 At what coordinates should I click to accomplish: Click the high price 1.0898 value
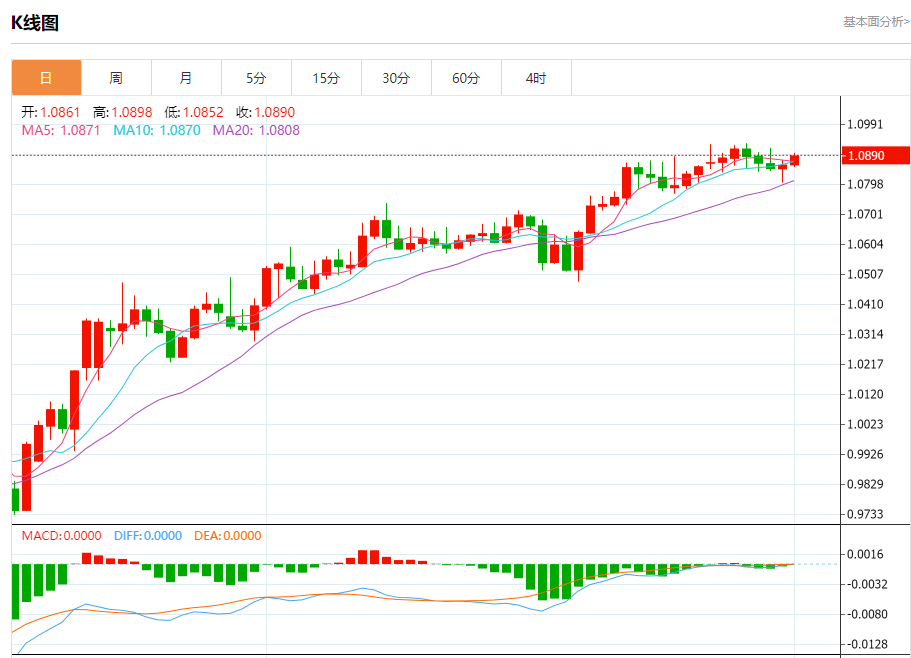click(132, 112)
